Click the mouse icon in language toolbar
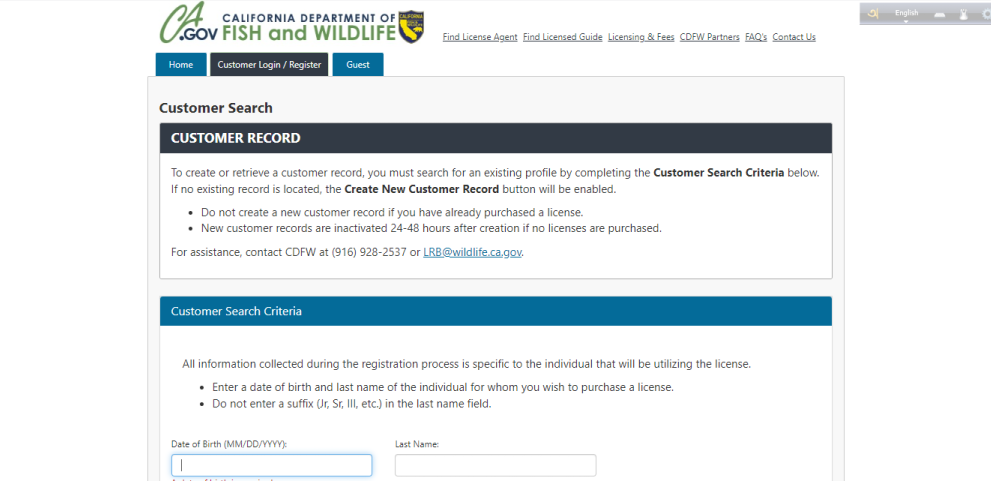Screen dimensions: 991x481 coord(964,15)
